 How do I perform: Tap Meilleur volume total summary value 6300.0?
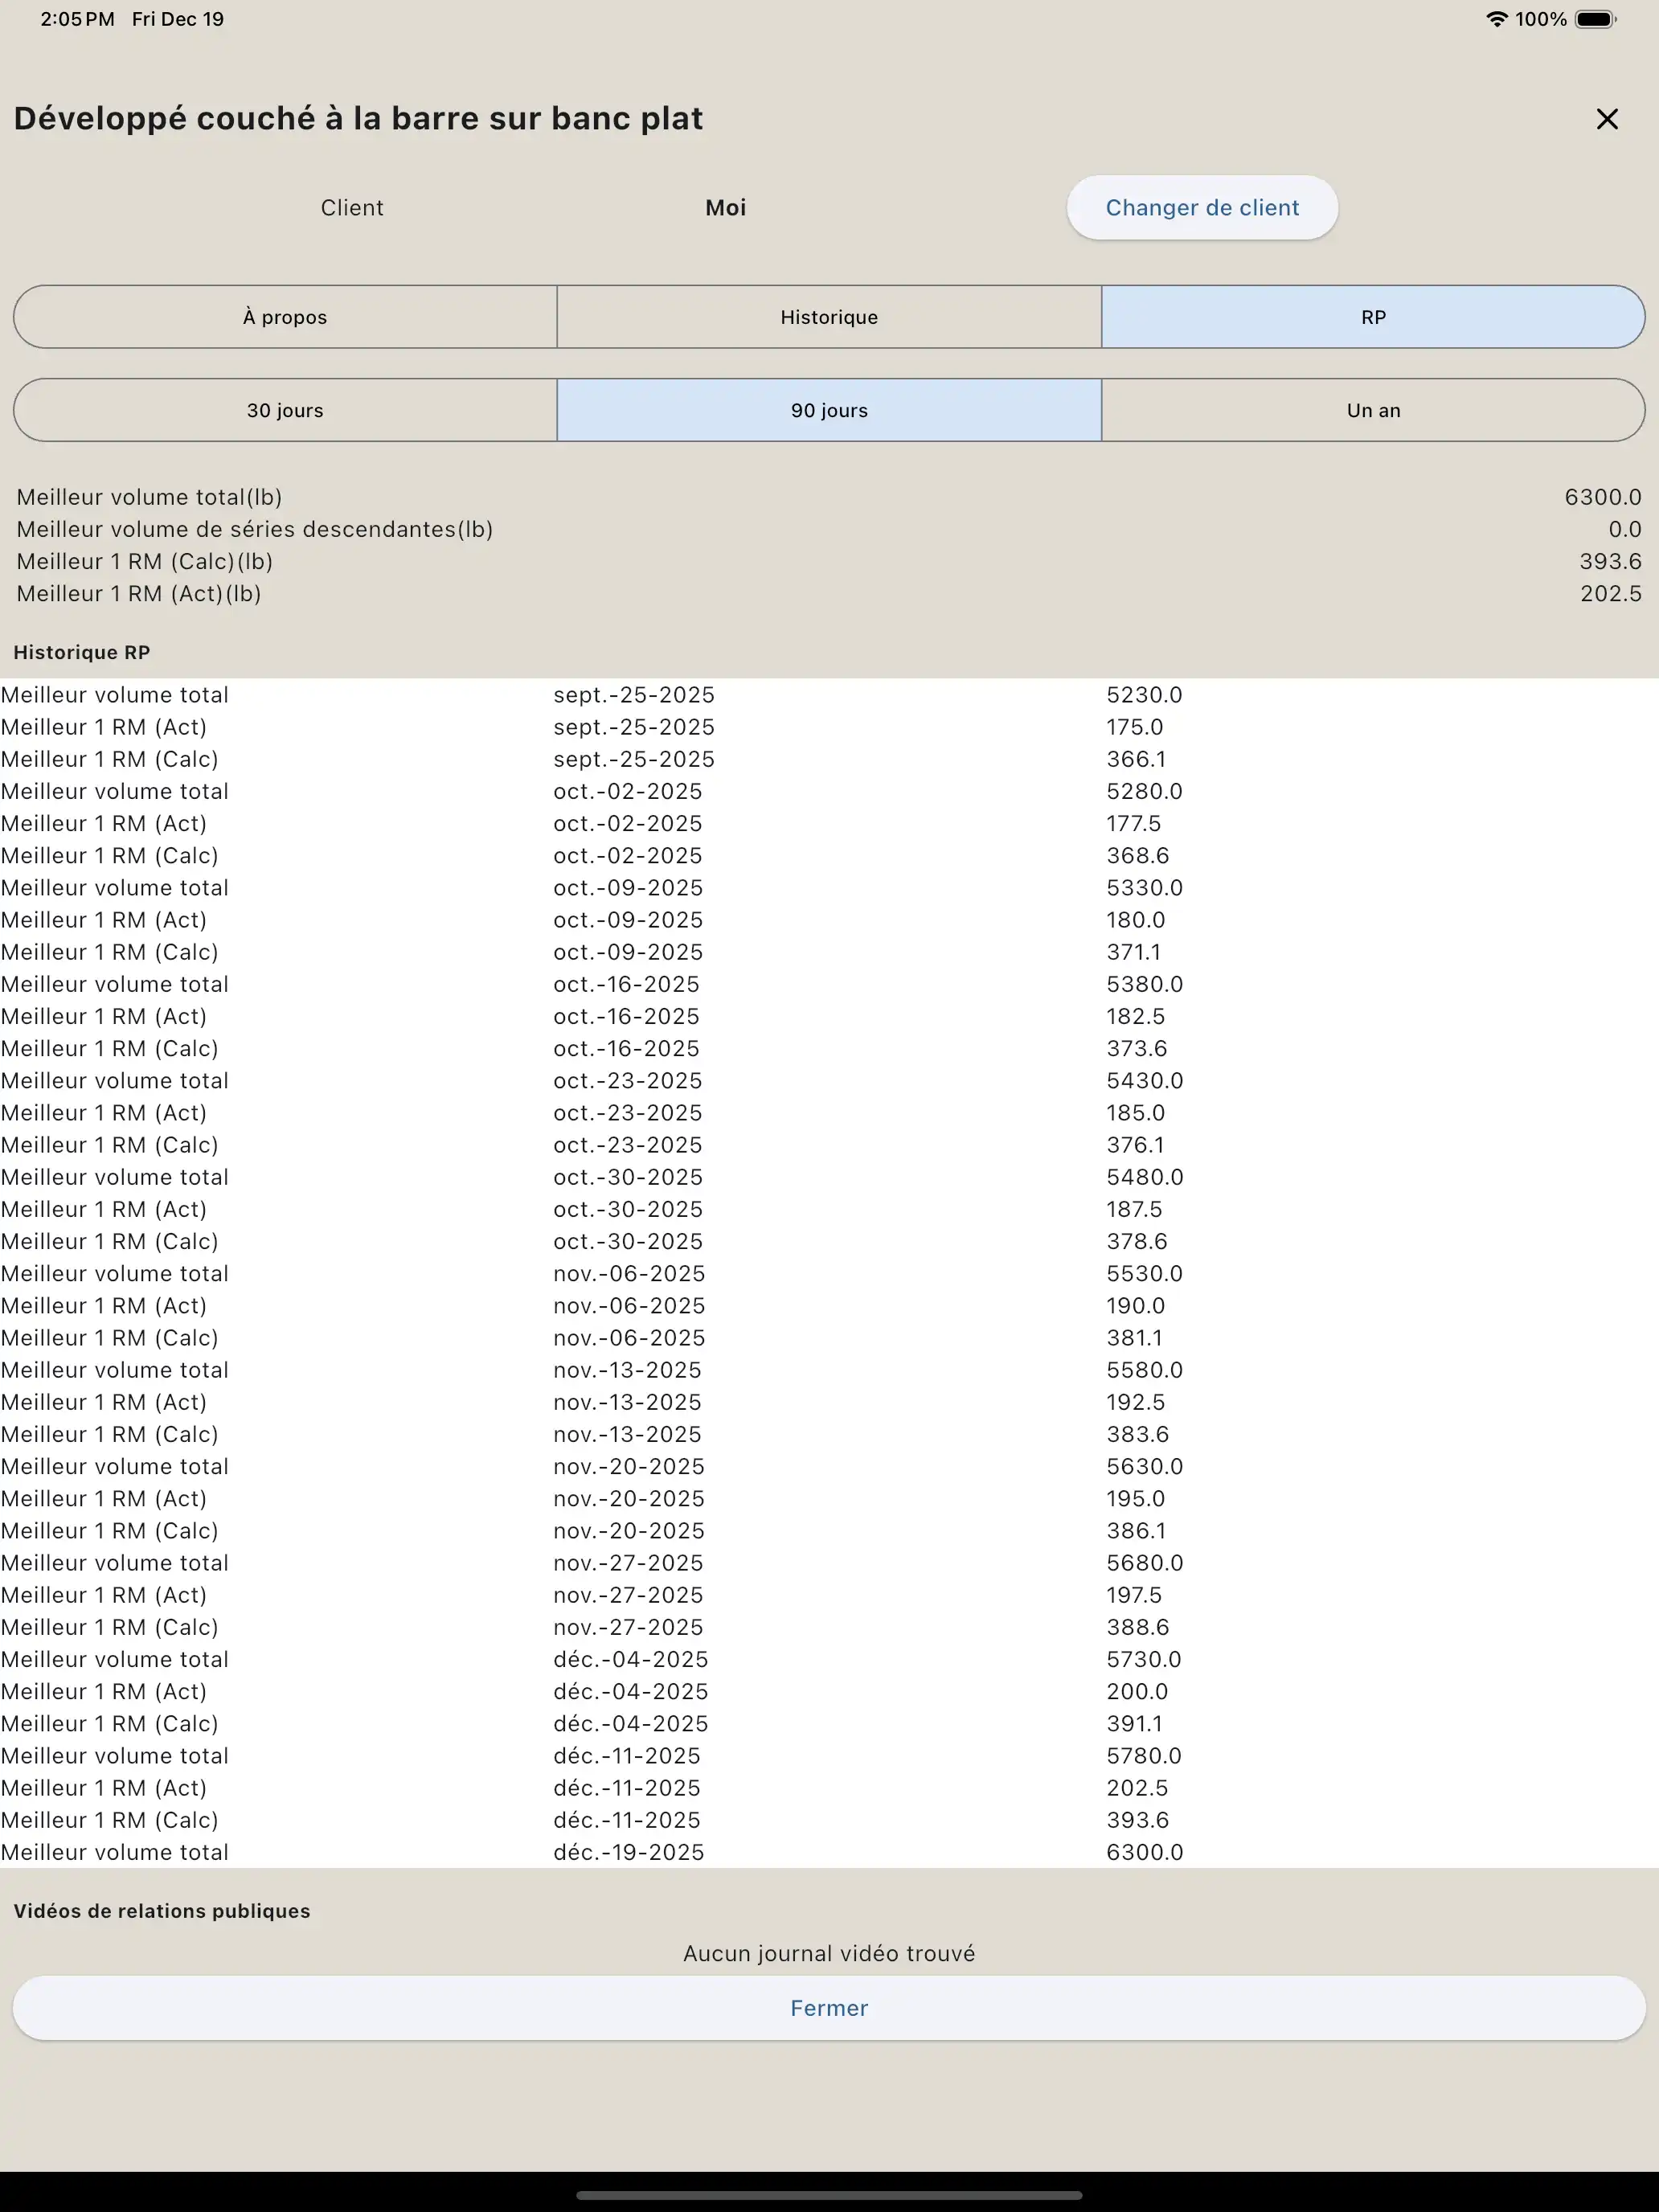(1602, 497)
